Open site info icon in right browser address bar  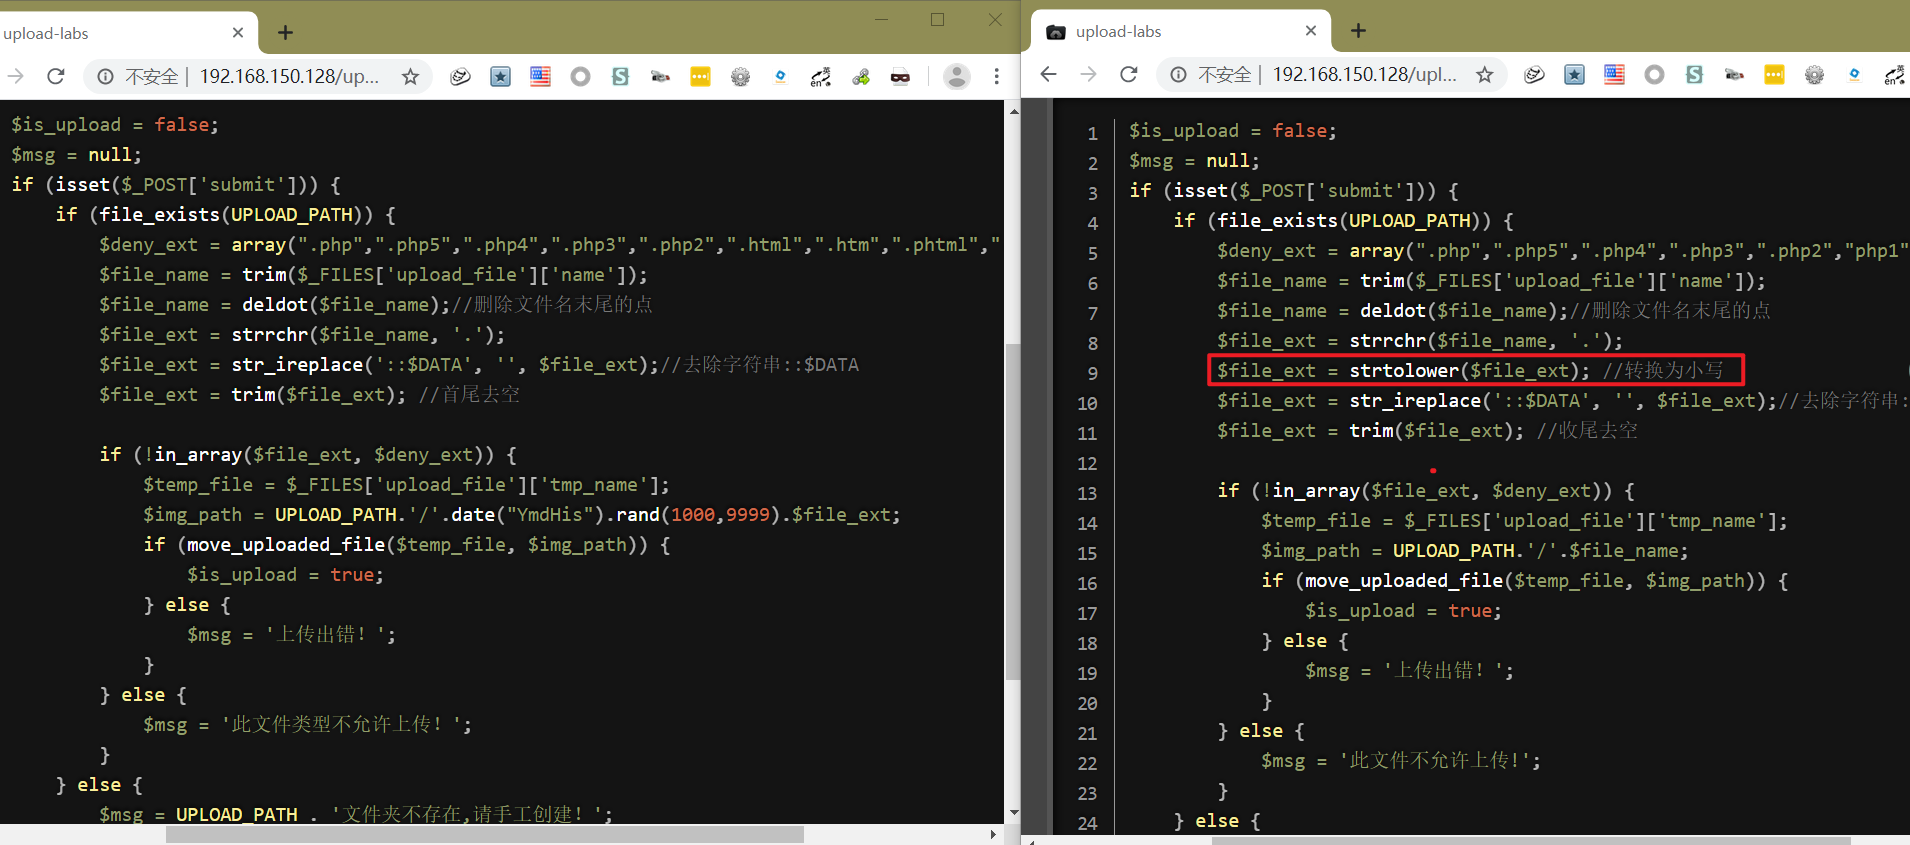(1178, 74)
